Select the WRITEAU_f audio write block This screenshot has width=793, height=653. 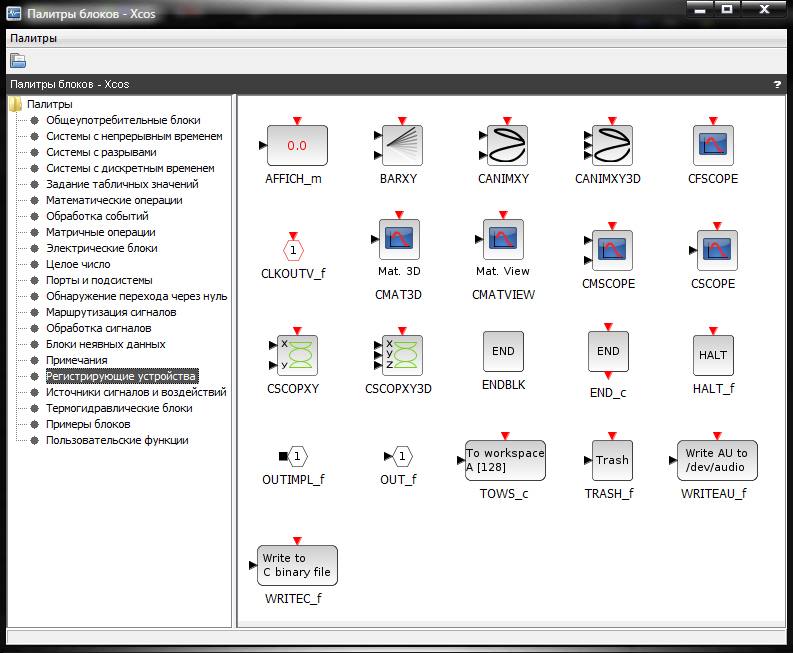(717, 460)
